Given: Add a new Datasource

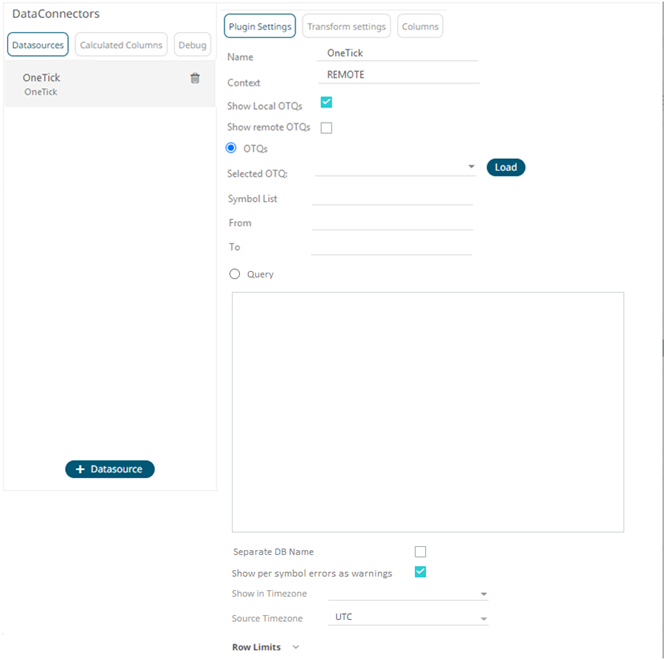Looking at the screenshot, I should point(110,469).
